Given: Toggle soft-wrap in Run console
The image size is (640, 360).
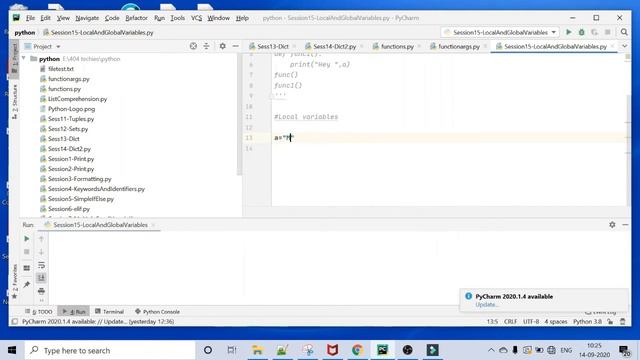Looking at the screenshot, I should tap(41, 265).
